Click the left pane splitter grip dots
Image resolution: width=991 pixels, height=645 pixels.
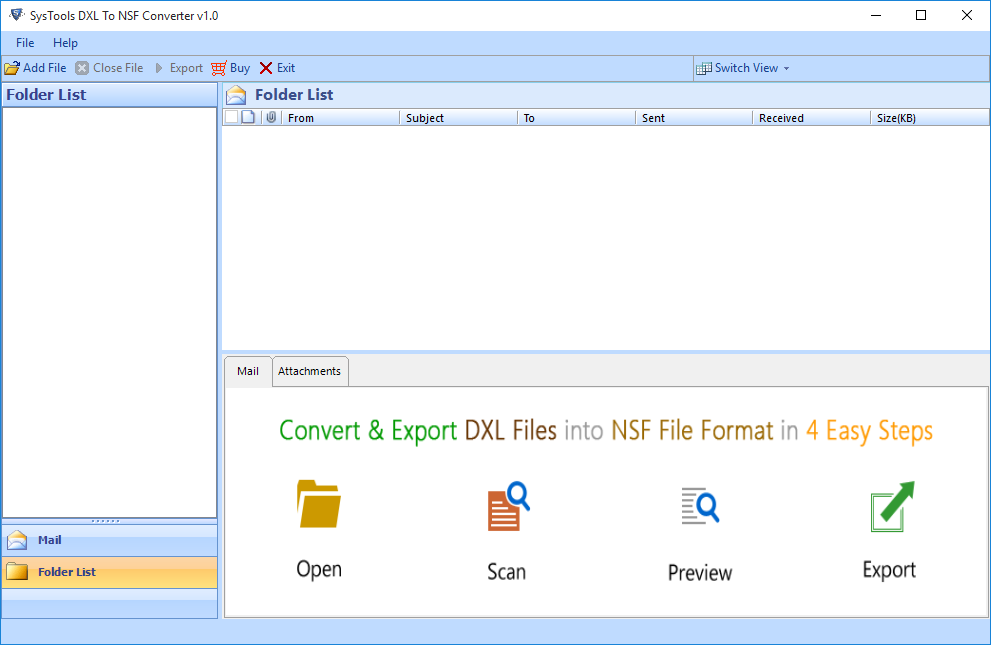point(106,521)
